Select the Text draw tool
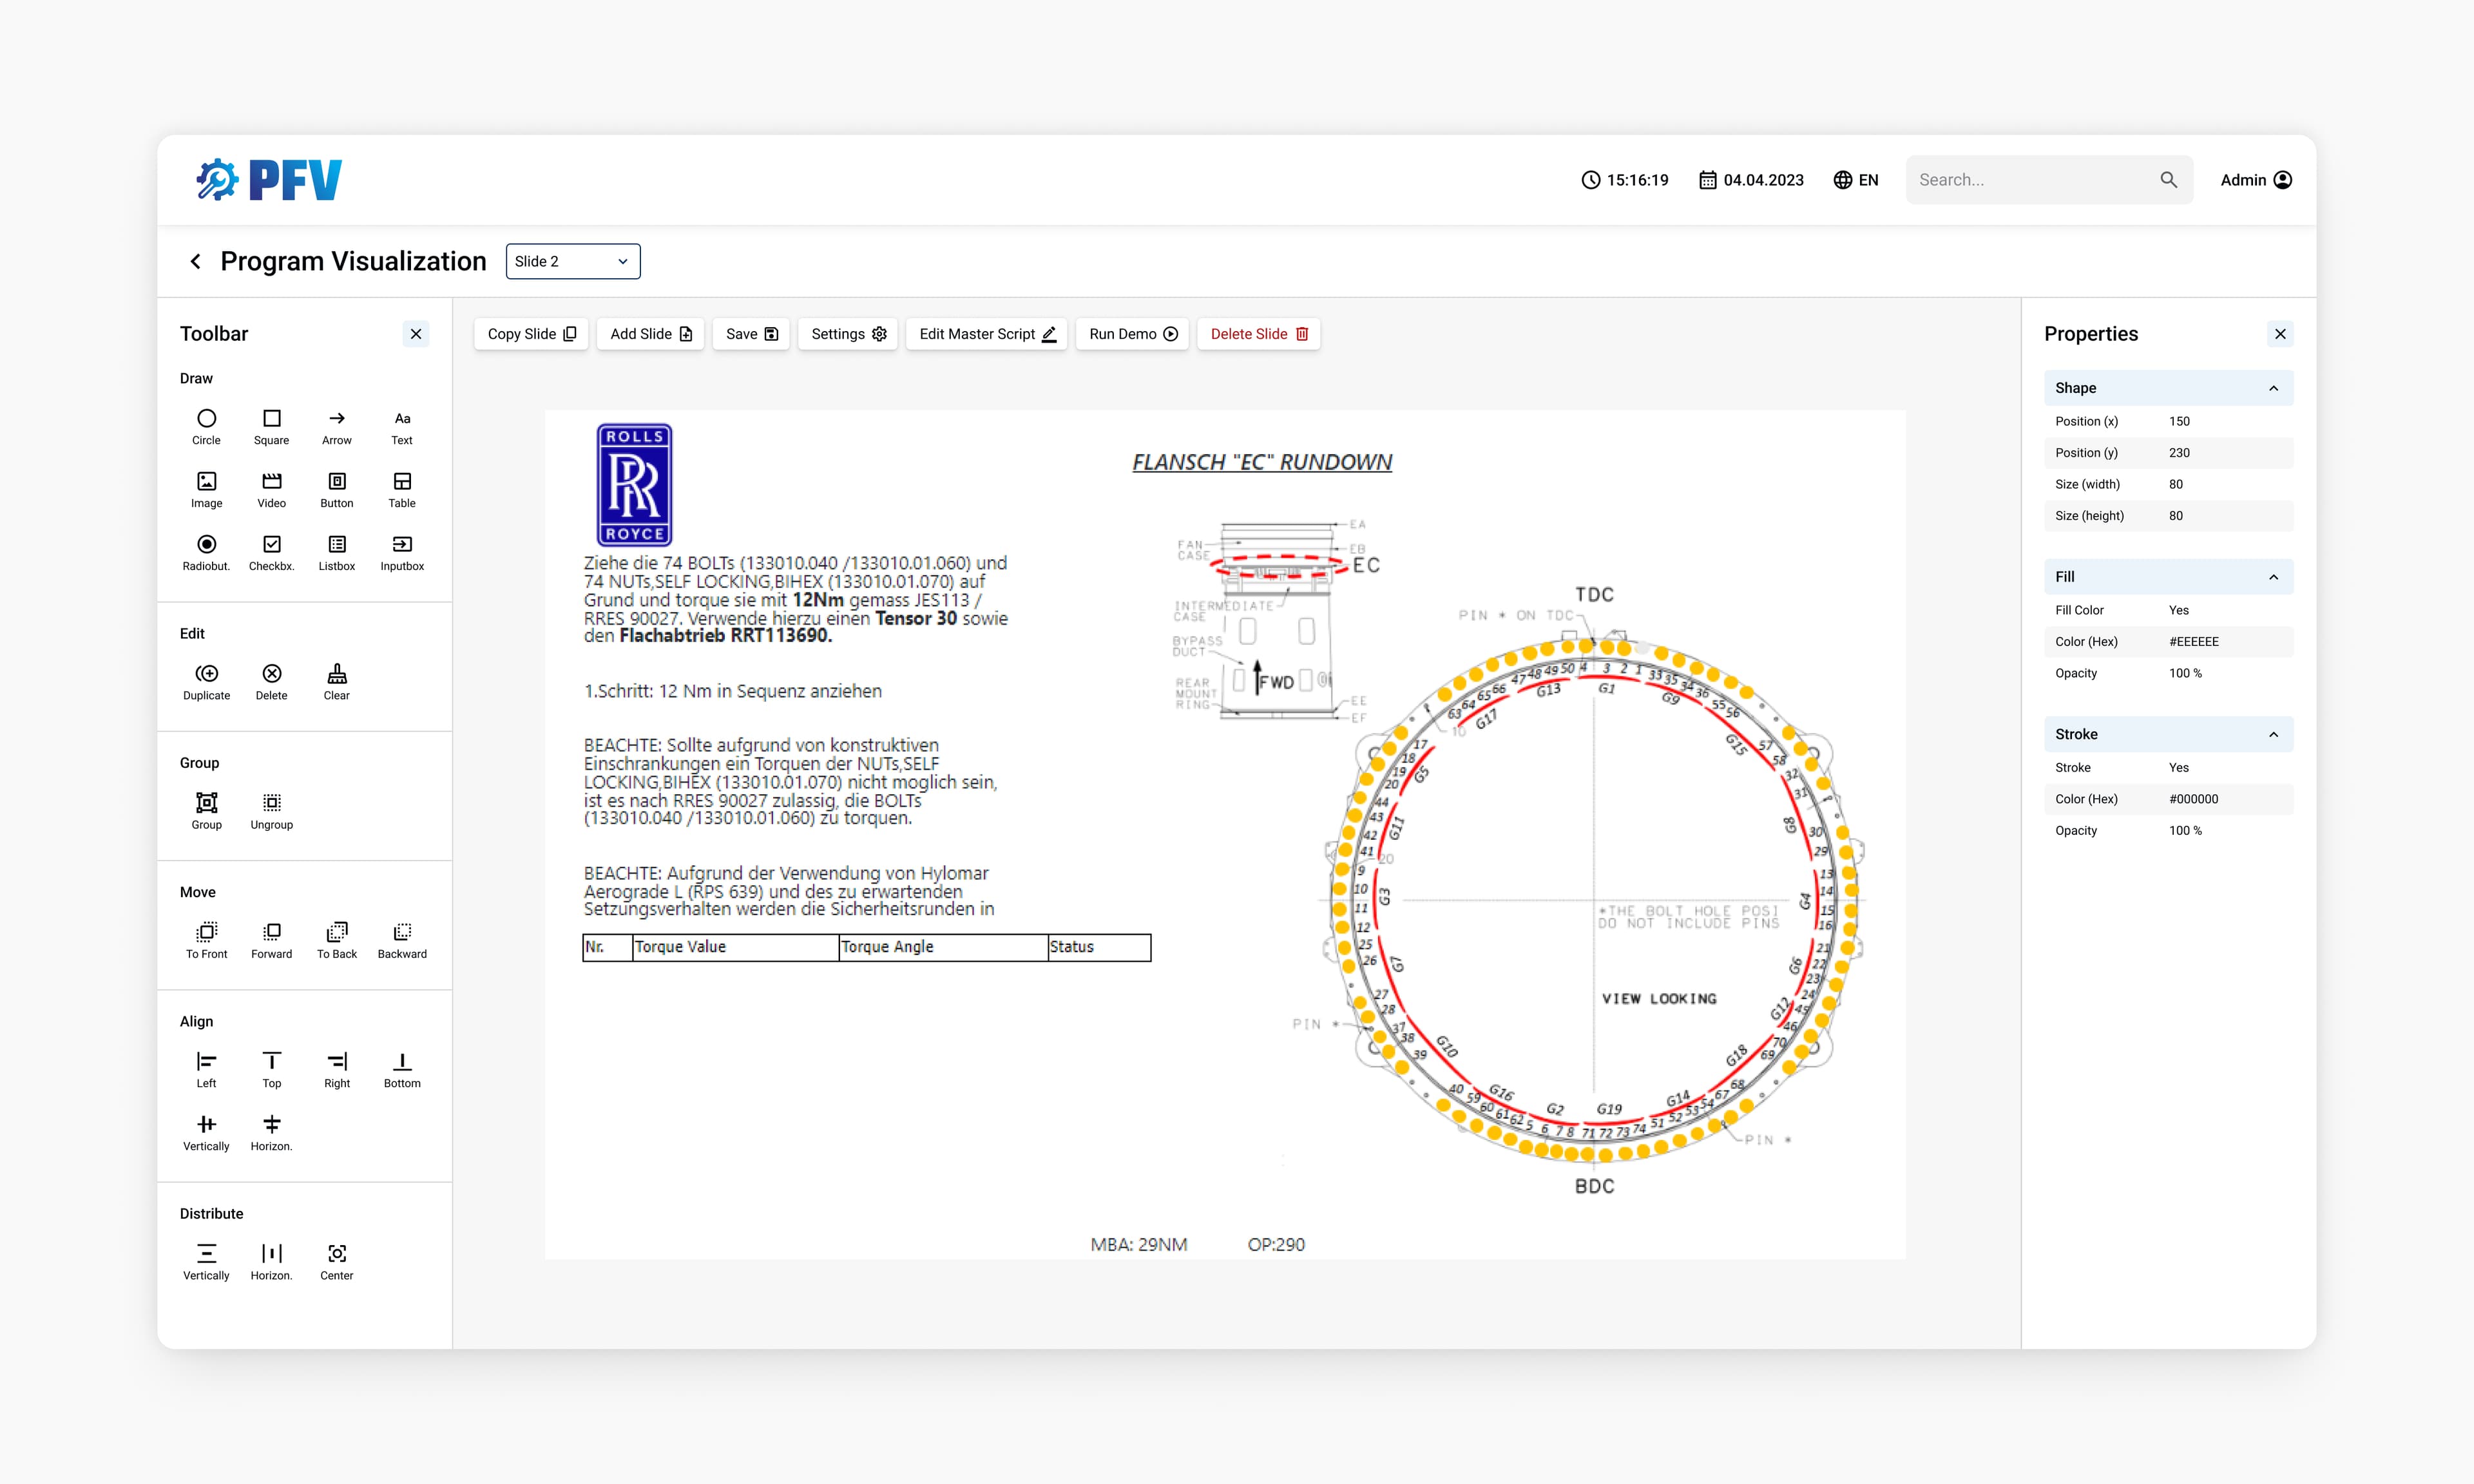Viewport: 2474px width, 1484px height. coord(402,427)
